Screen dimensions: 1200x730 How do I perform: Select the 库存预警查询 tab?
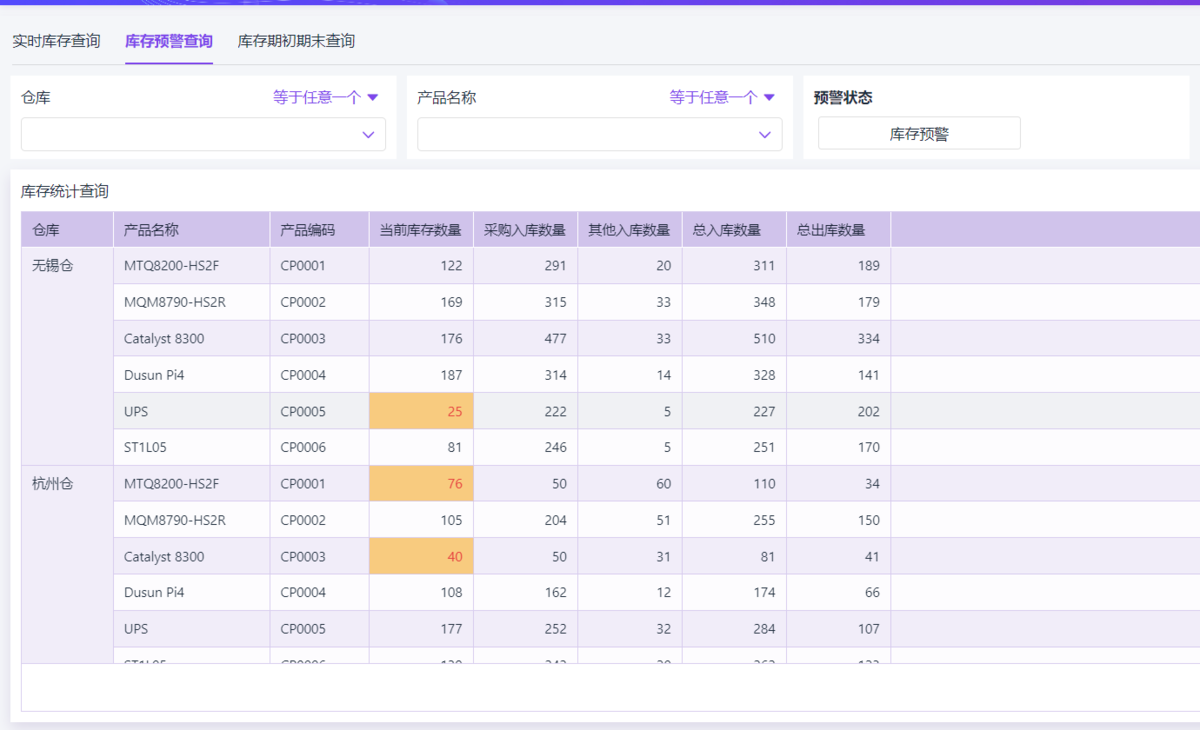[168, 41]
